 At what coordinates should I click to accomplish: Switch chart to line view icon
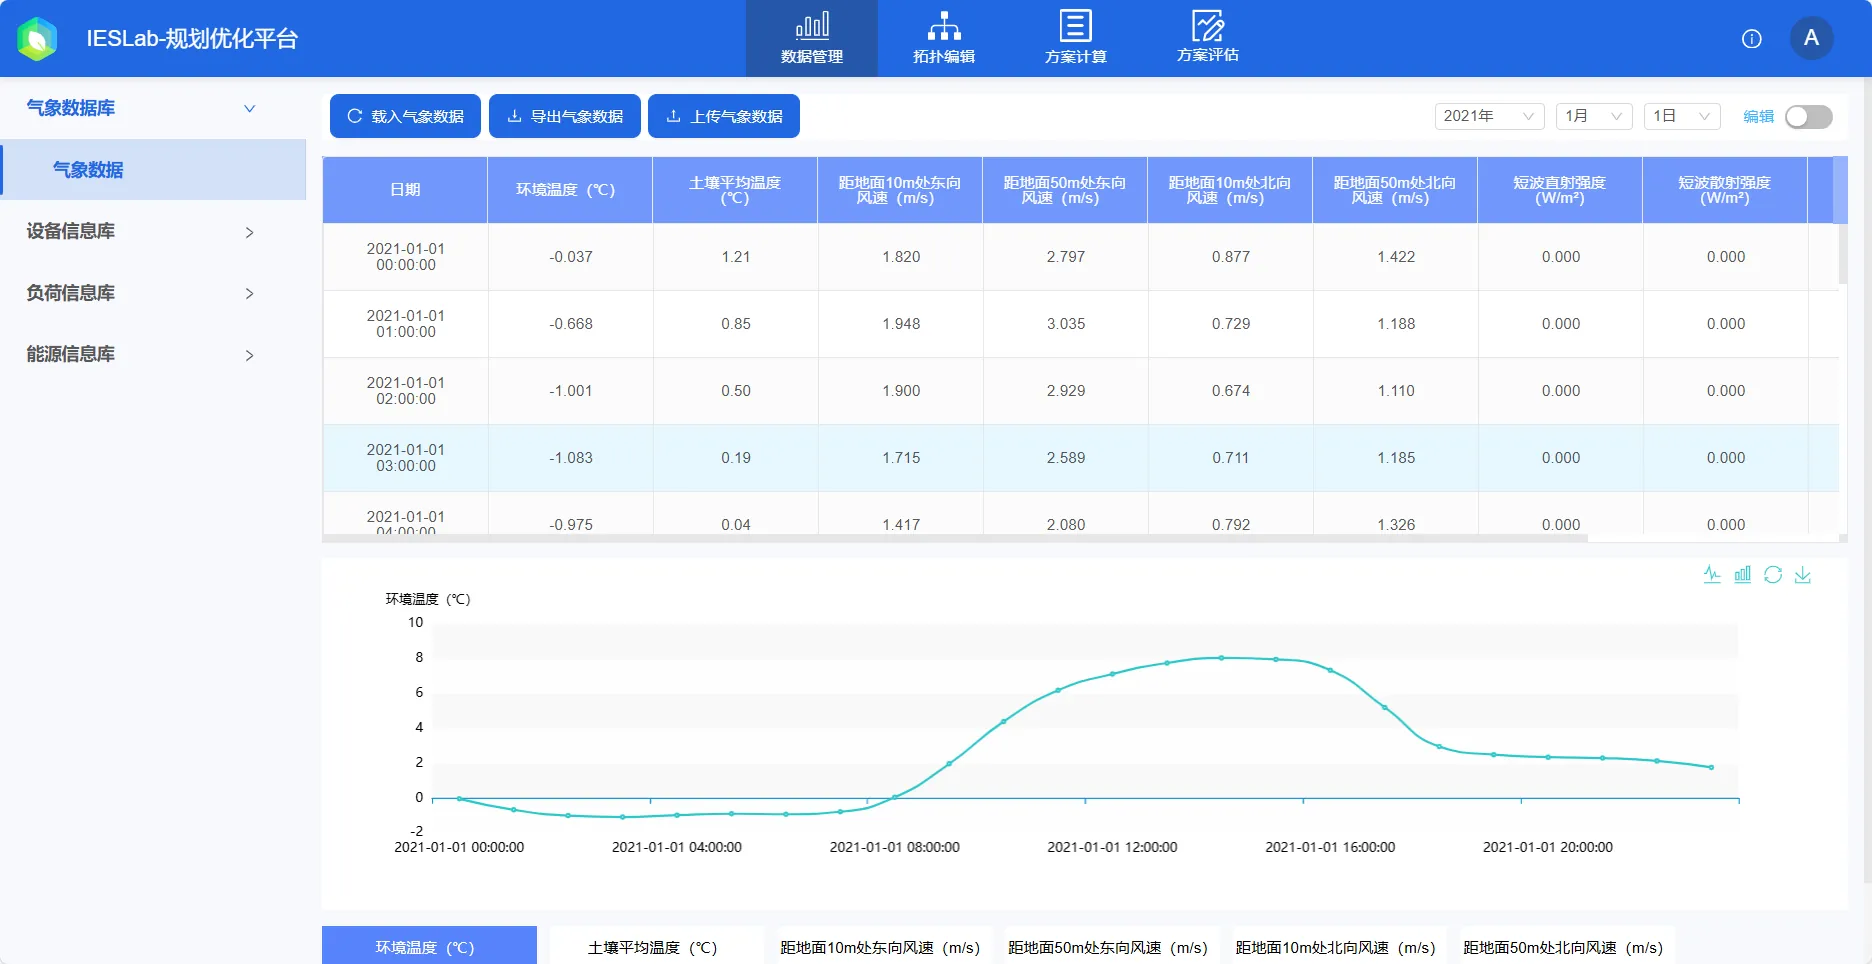(1712, 574)
